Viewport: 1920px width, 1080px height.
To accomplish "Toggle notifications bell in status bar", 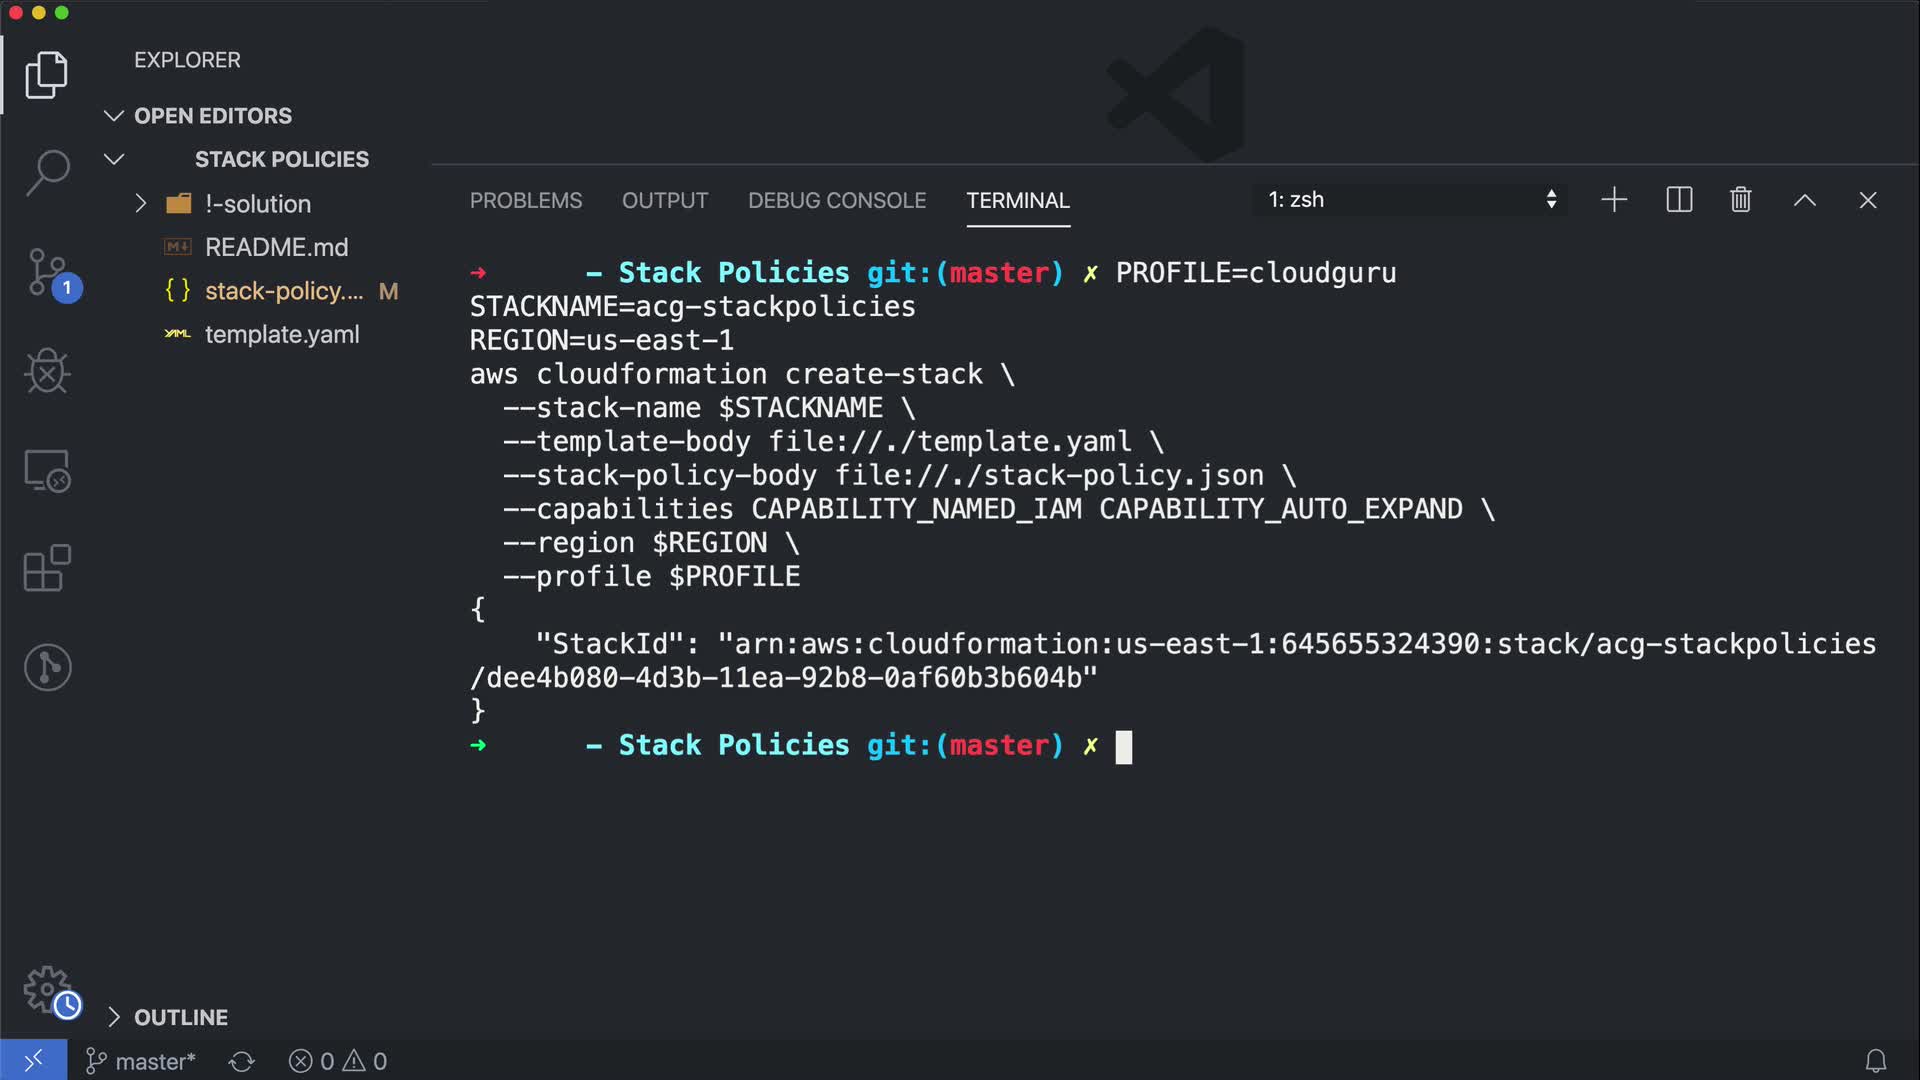I will click(x=1876, y=1061).
